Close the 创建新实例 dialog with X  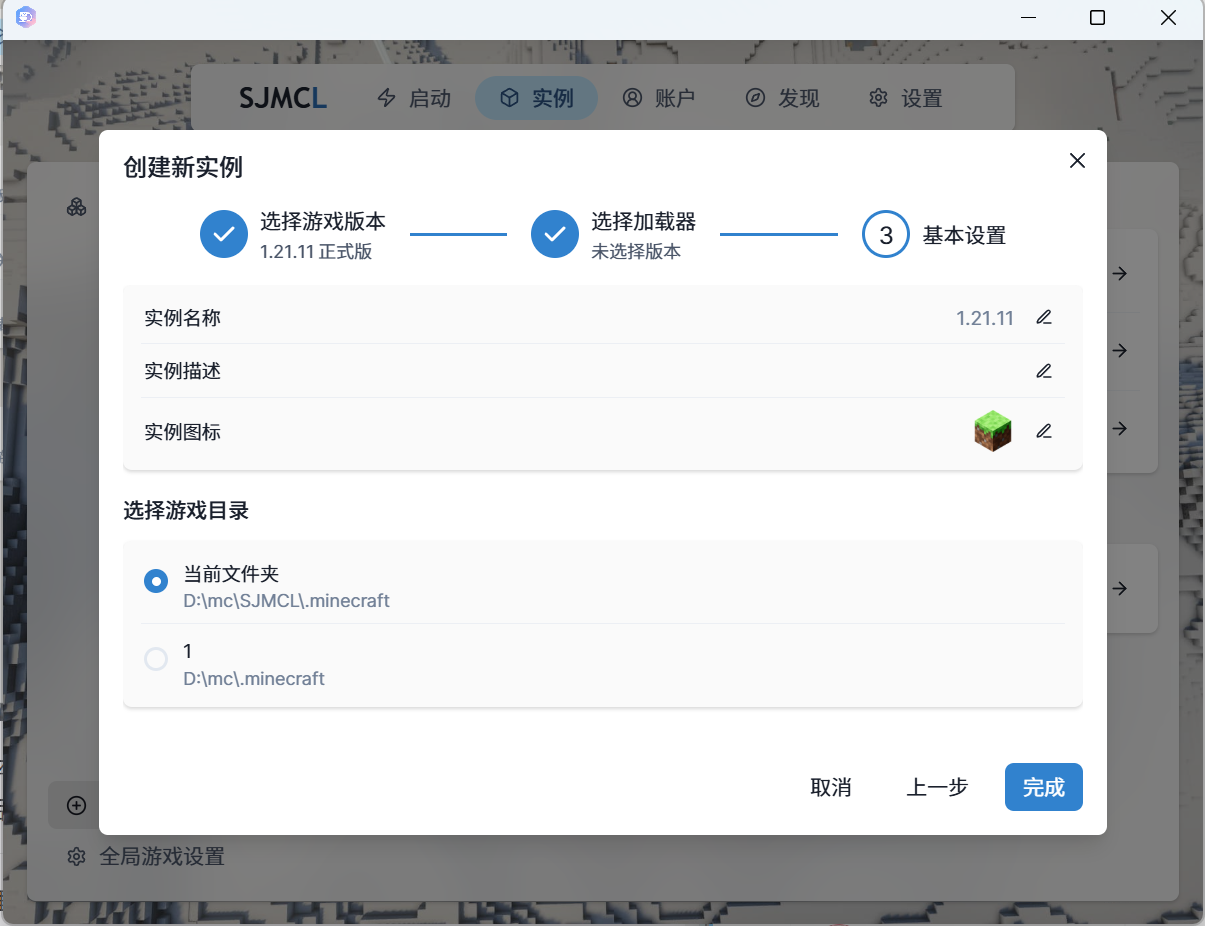point(1077,161)
